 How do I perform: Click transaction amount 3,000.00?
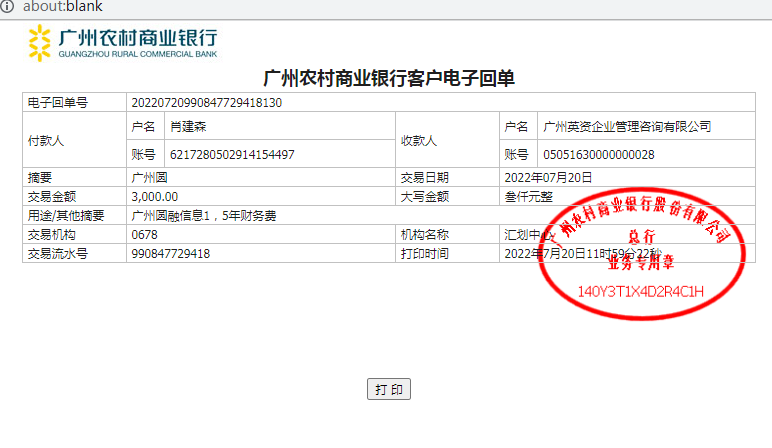coord(155,196)
